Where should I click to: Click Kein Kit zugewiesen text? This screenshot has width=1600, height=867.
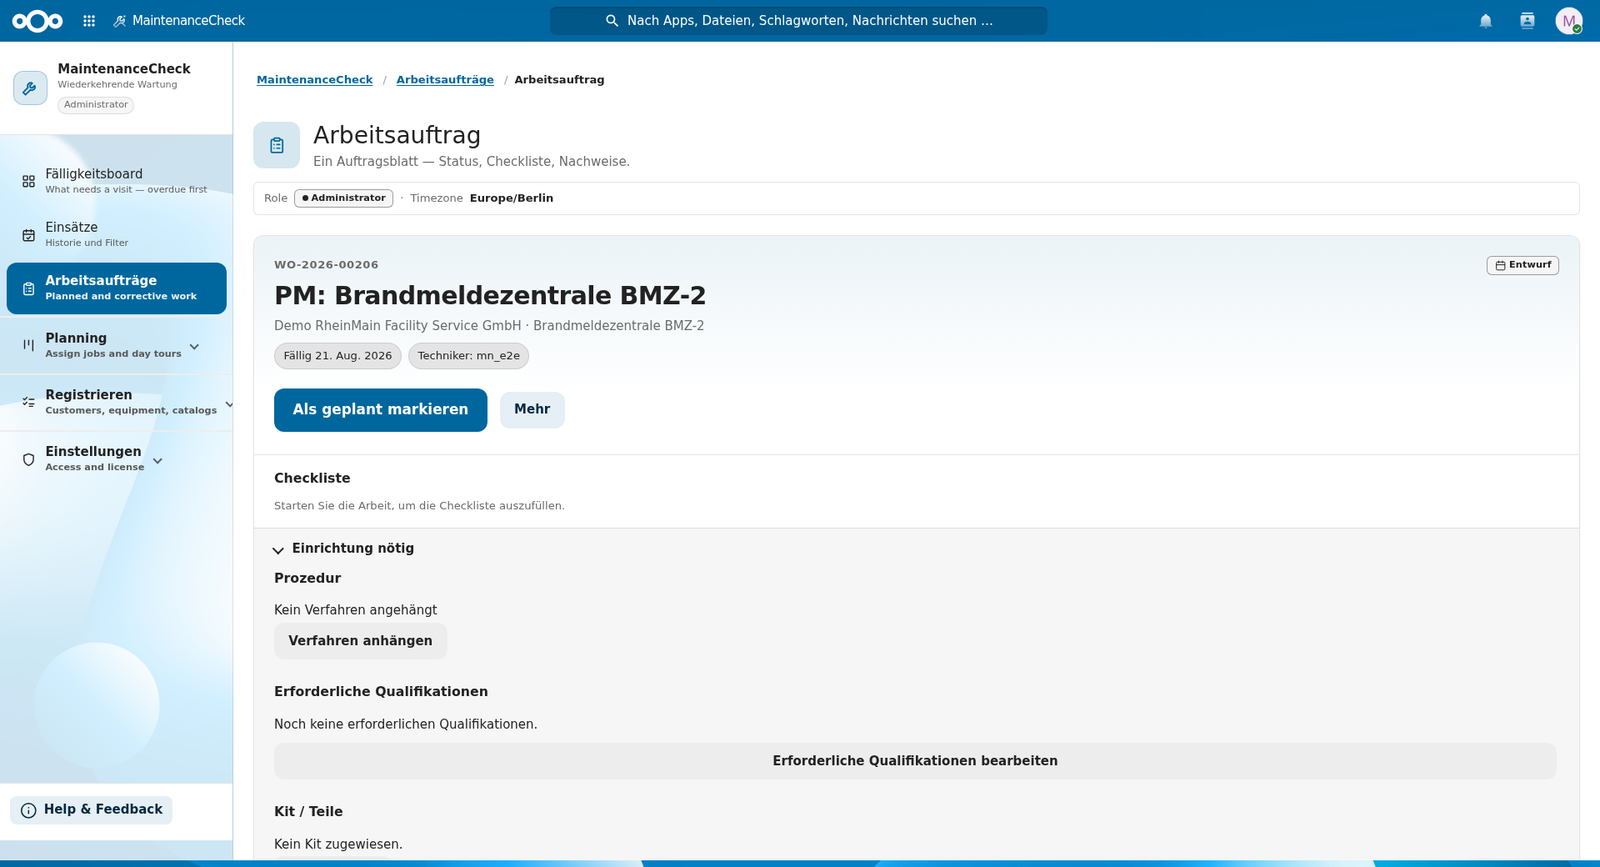tap(338, 844)
